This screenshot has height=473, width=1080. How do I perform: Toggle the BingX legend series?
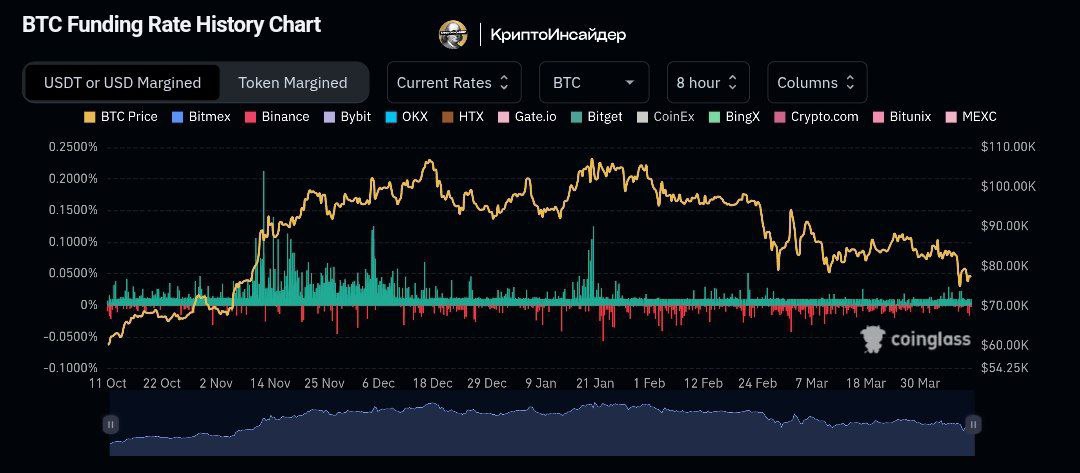(x=734, y=116)
